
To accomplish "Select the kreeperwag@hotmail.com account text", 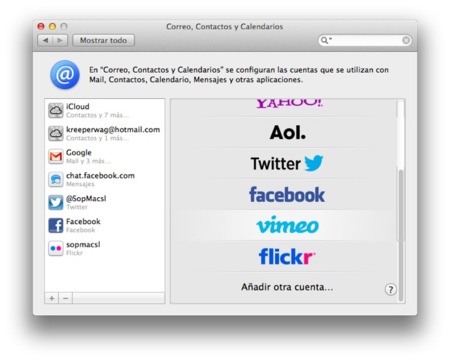I will [113, 129].
